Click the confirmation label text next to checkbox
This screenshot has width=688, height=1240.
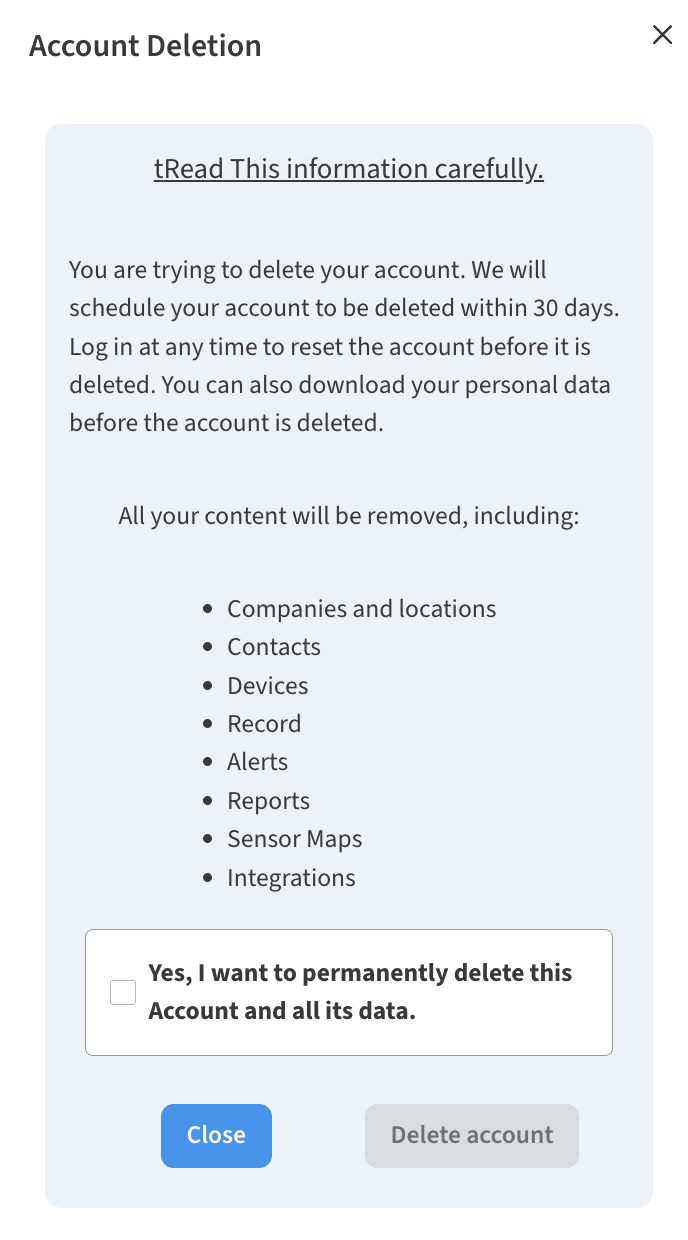360,991
